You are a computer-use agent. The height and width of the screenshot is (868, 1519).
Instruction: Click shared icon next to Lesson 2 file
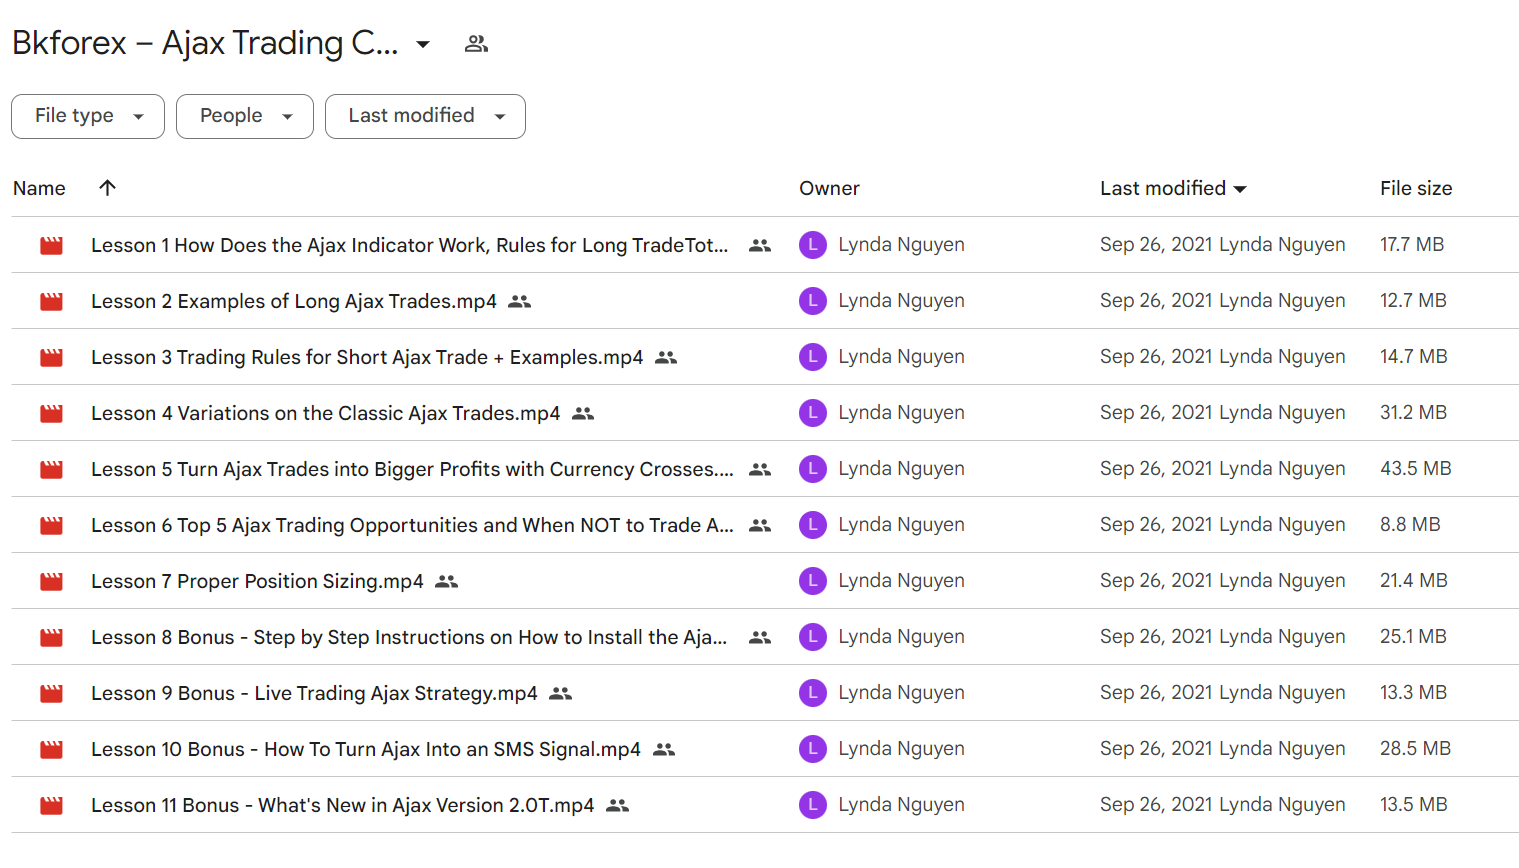519,301
